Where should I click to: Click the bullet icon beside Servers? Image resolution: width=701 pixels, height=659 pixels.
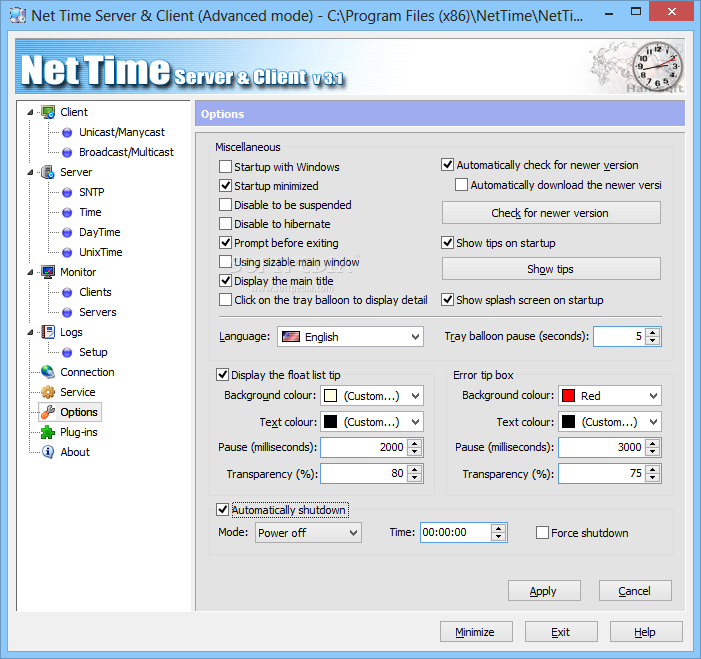coord(67,313)
